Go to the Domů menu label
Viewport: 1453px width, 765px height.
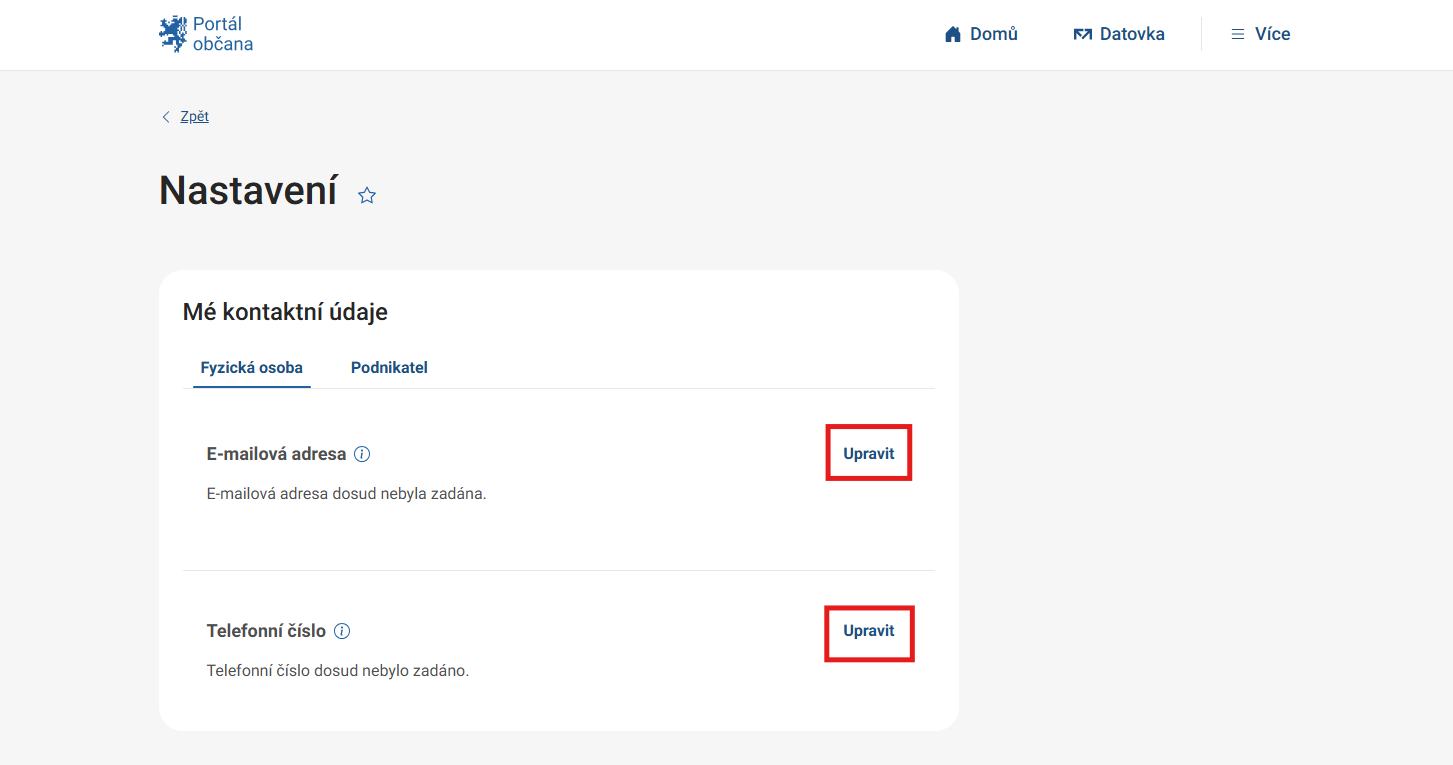pyautogui.click(x=994, y=34)
